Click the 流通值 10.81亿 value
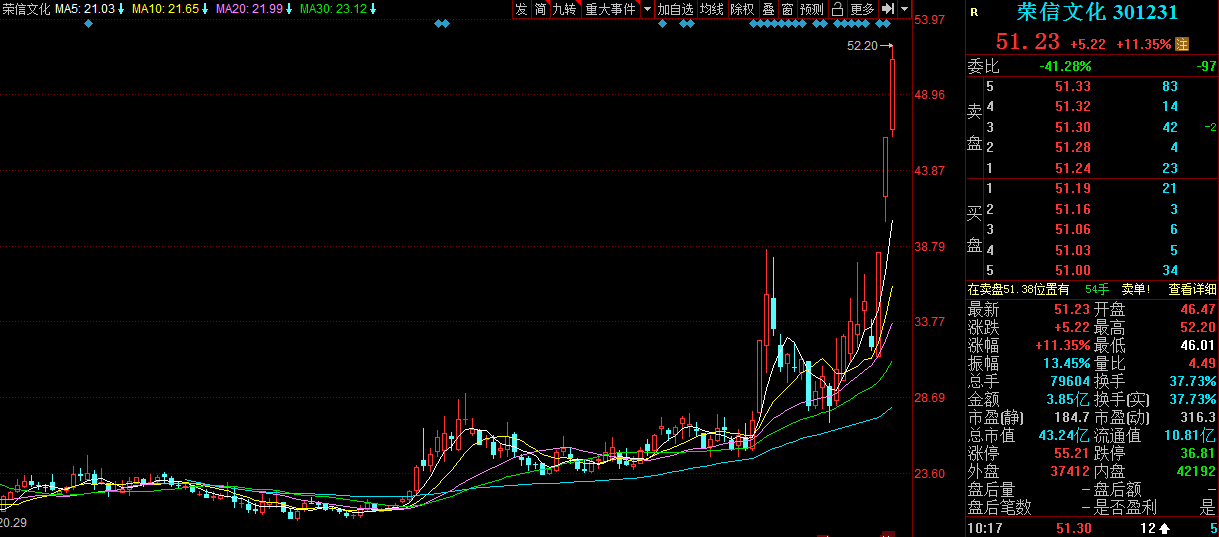The image size is (1219, 537). click(1191, 435)
